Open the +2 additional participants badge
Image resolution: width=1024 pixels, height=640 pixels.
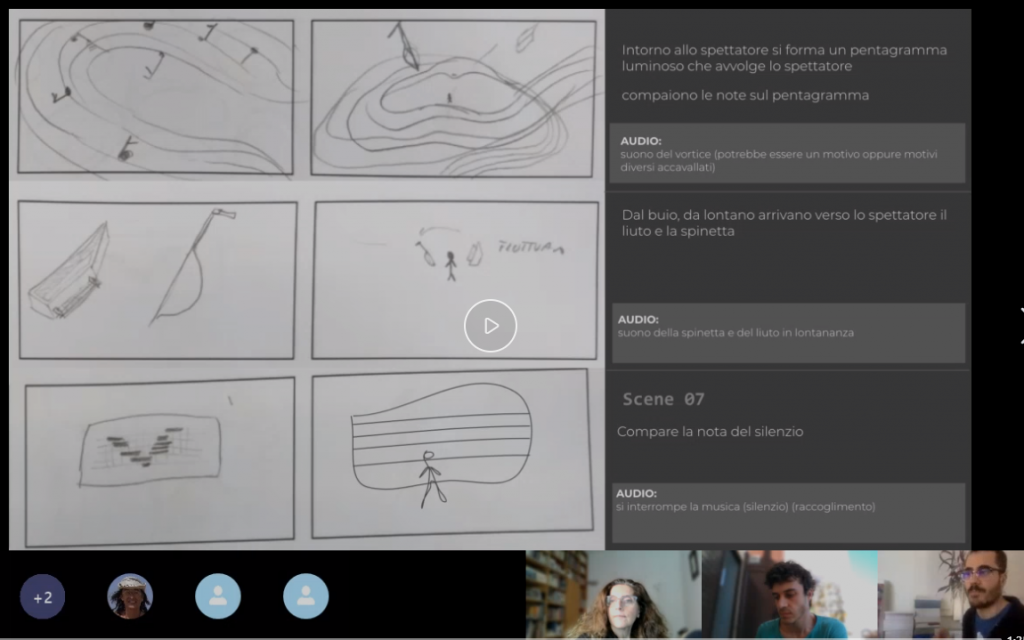click(42, 597)
